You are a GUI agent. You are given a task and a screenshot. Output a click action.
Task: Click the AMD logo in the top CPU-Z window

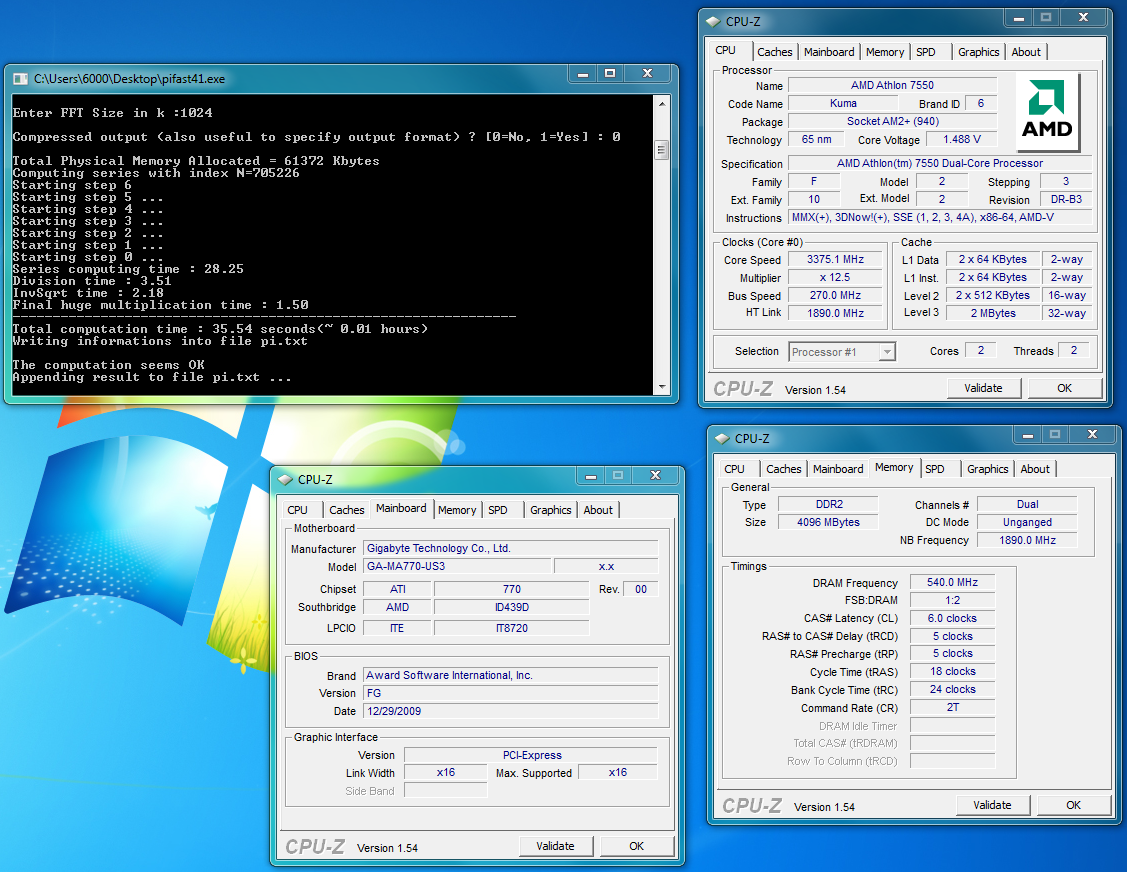click(x=1046, y=109)
